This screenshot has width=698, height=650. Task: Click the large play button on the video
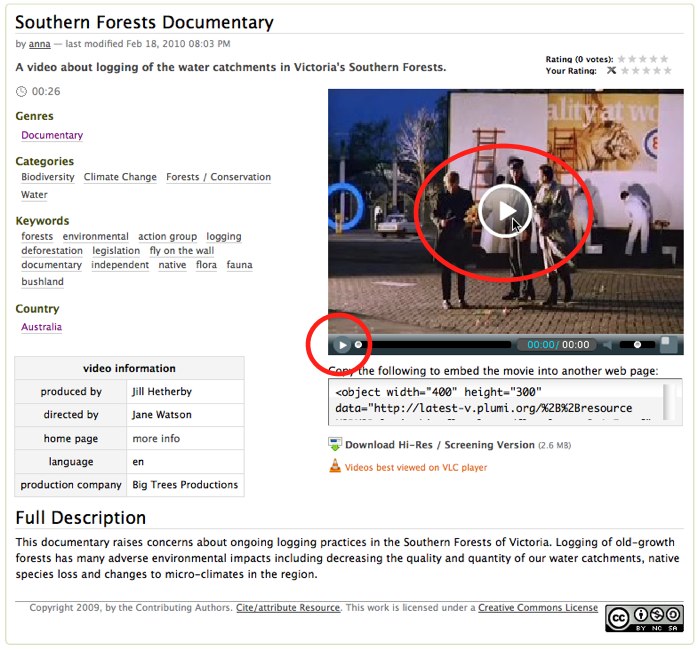[x=504, y=210]
